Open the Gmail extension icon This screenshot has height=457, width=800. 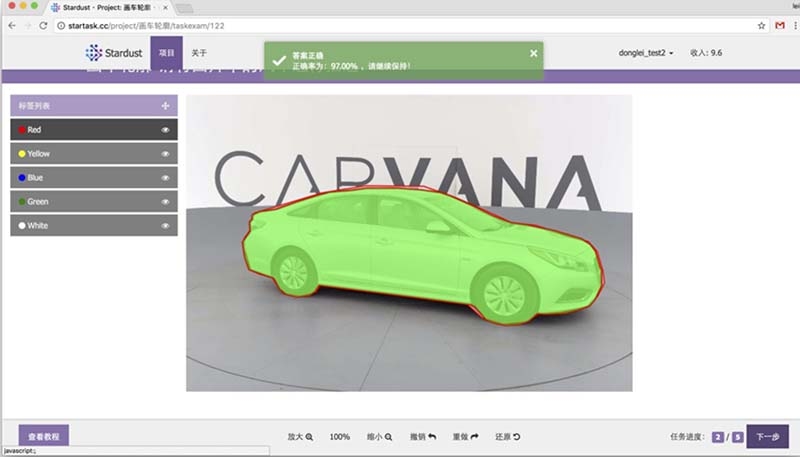coord(780,26)
